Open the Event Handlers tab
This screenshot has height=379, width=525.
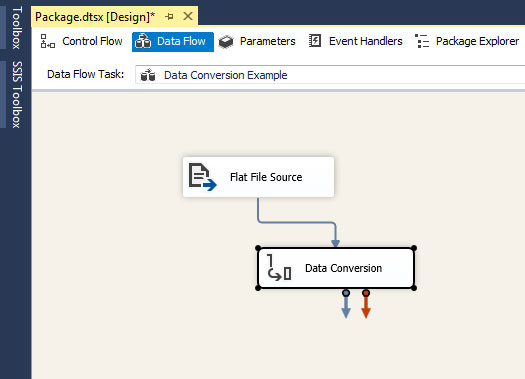coord(356,41)
